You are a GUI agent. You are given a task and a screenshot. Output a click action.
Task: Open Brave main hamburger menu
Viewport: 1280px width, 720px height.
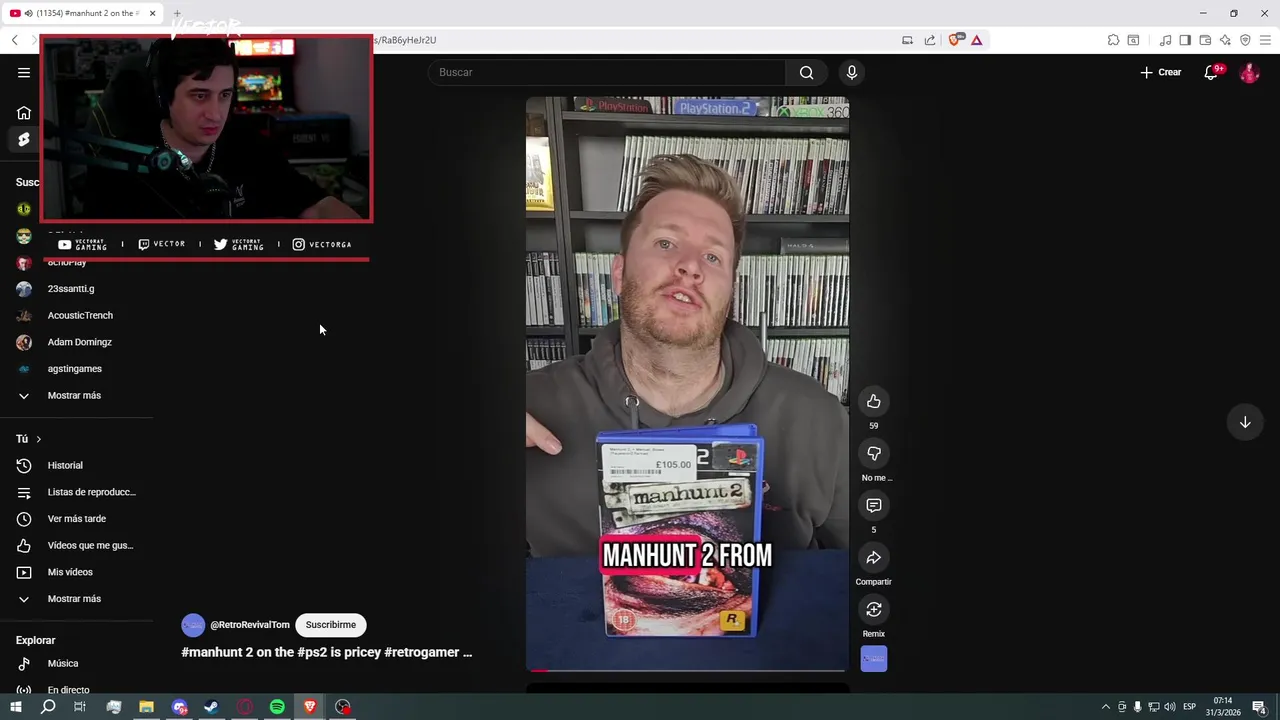(x=1265, y=40)
